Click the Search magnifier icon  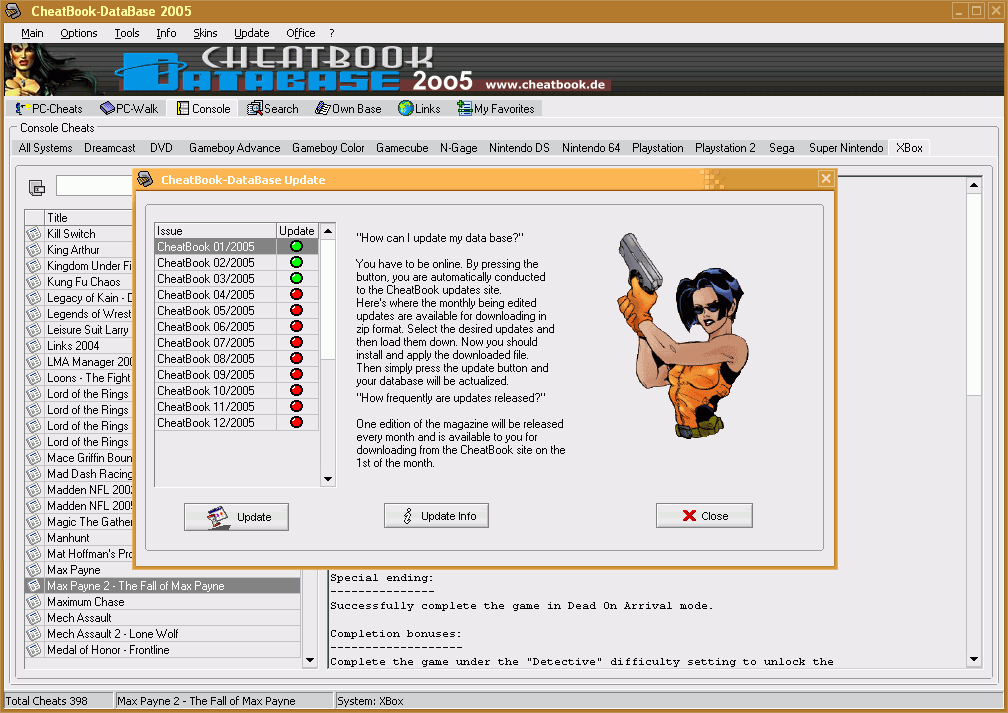point(255,109)
